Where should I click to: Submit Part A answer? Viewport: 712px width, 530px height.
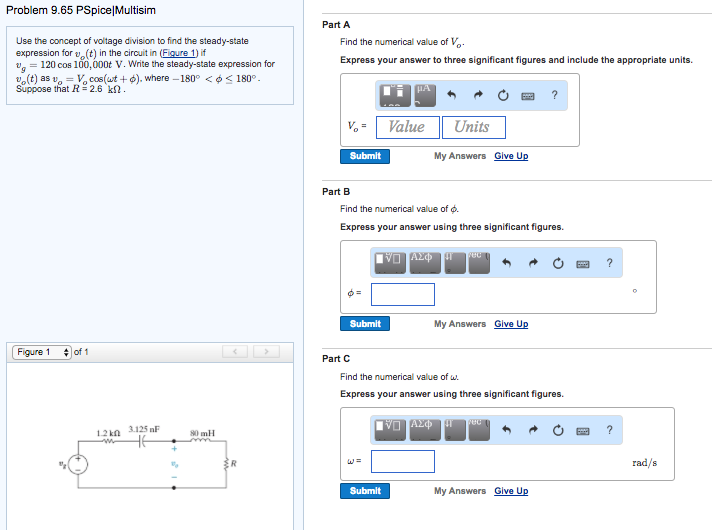click(365, 156)
